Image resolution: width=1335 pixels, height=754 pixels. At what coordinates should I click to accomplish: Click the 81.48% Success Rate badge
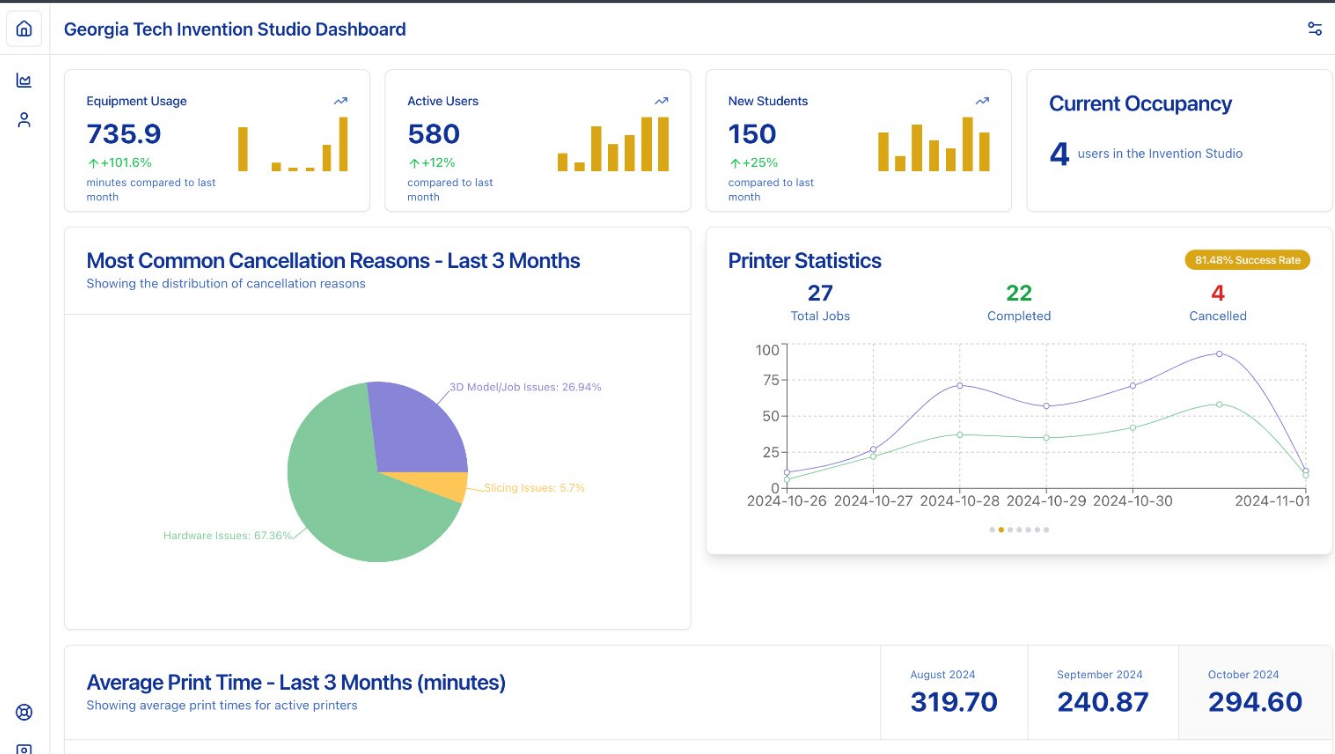(1247, 260)
